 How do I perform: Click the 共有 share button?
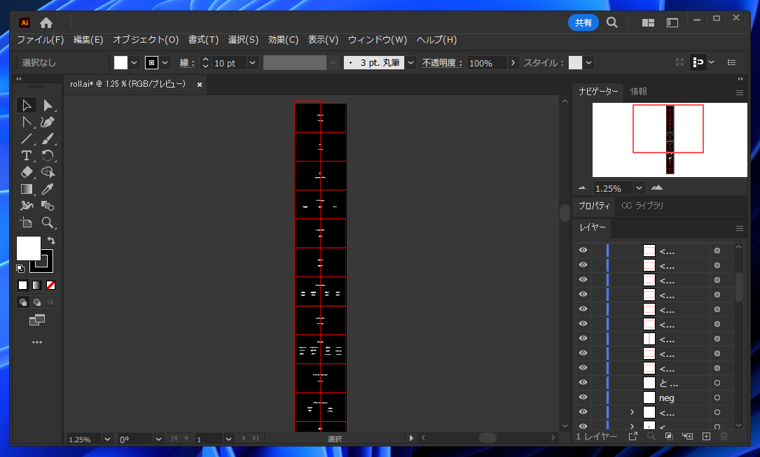[x=583, y=23]
